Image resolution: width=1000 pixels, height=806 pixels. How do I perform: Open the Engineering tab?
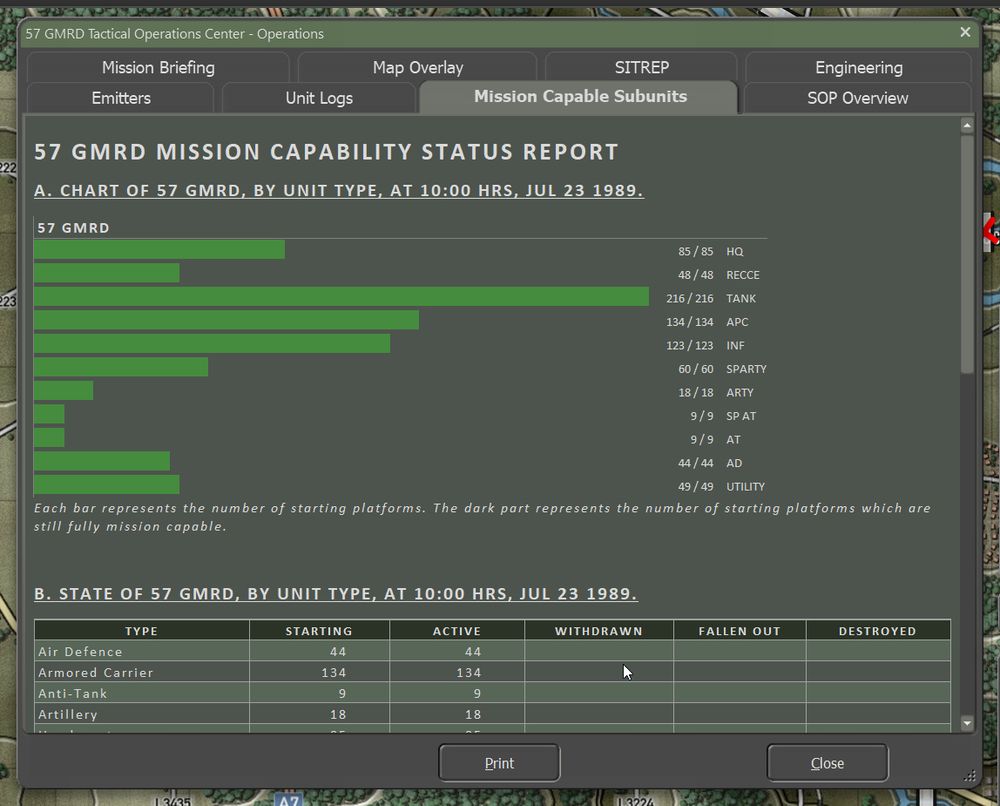pyautogui.click(x=858, y=67)
